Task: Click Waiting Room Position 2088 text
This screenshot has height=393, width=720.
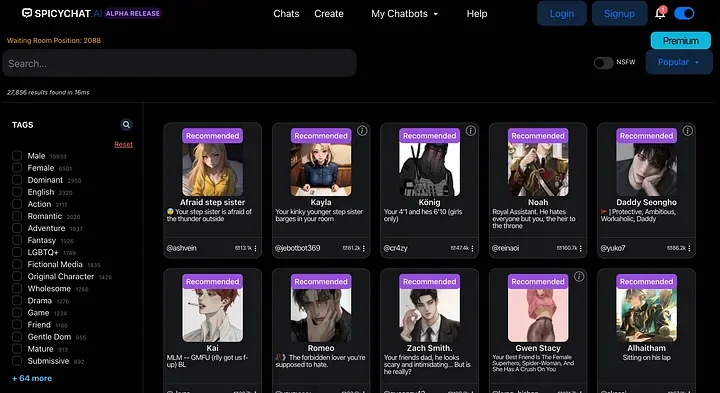Action: click(54, 40)
